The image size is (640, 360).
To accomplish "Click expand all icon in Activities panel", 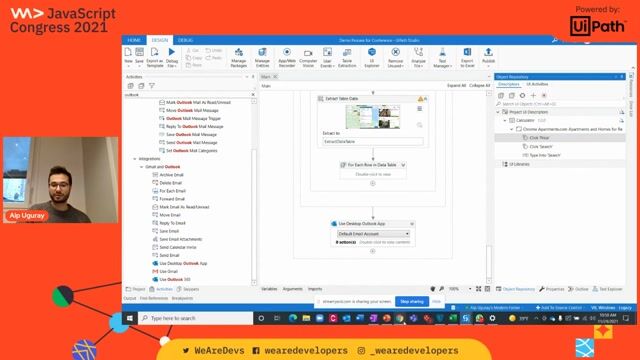I will 131,86.
